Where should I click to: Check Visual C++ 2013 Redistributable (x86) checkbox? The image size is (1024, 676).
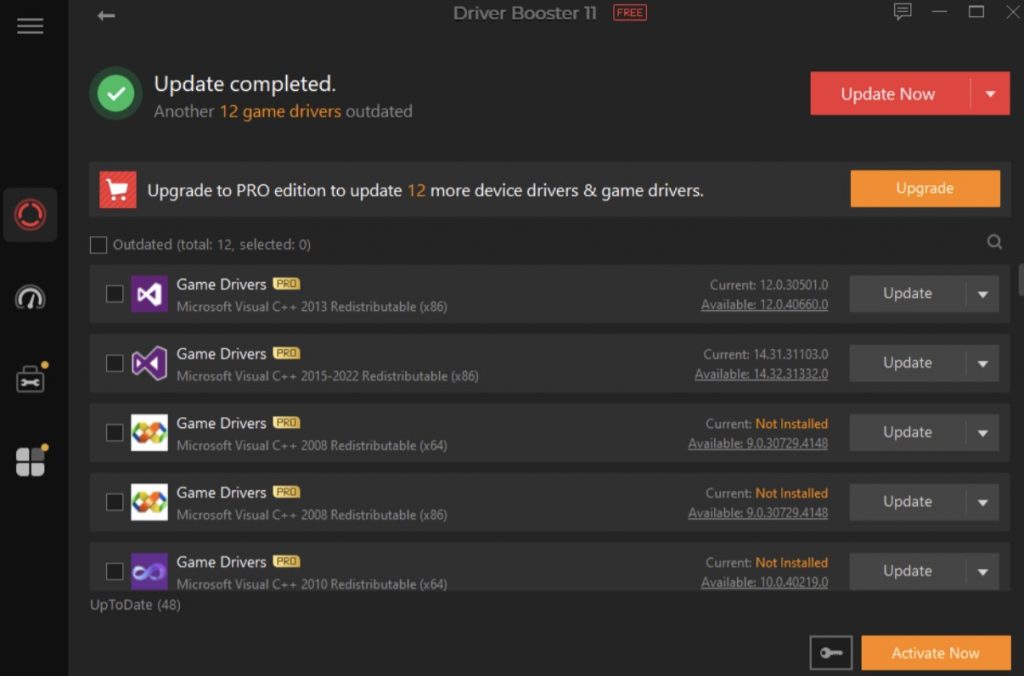[x=115, y=294]
